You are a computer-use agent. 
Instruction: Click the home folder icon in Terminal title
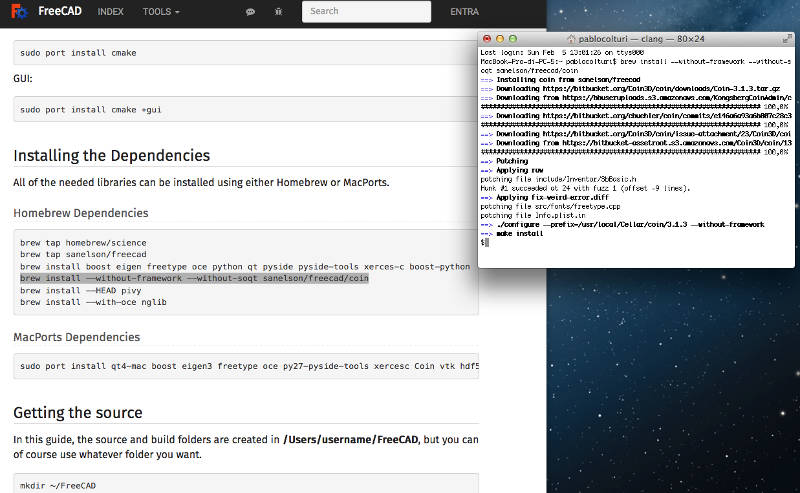(x=571, y=39)
